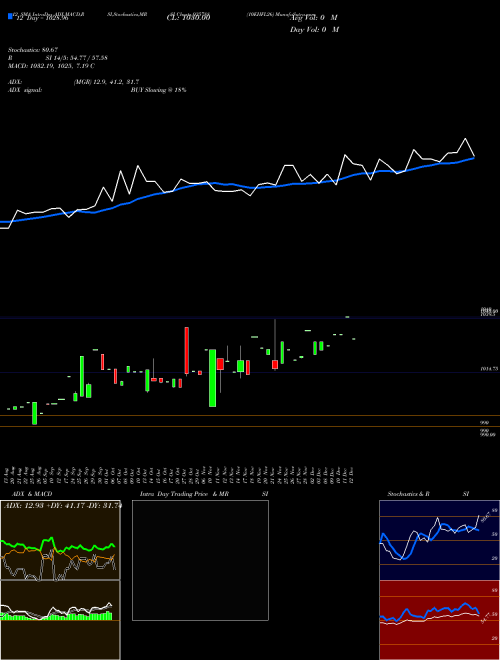
Task: Select the '12 Day = 1028.96' SMA label
Action: tap(42, 19)
